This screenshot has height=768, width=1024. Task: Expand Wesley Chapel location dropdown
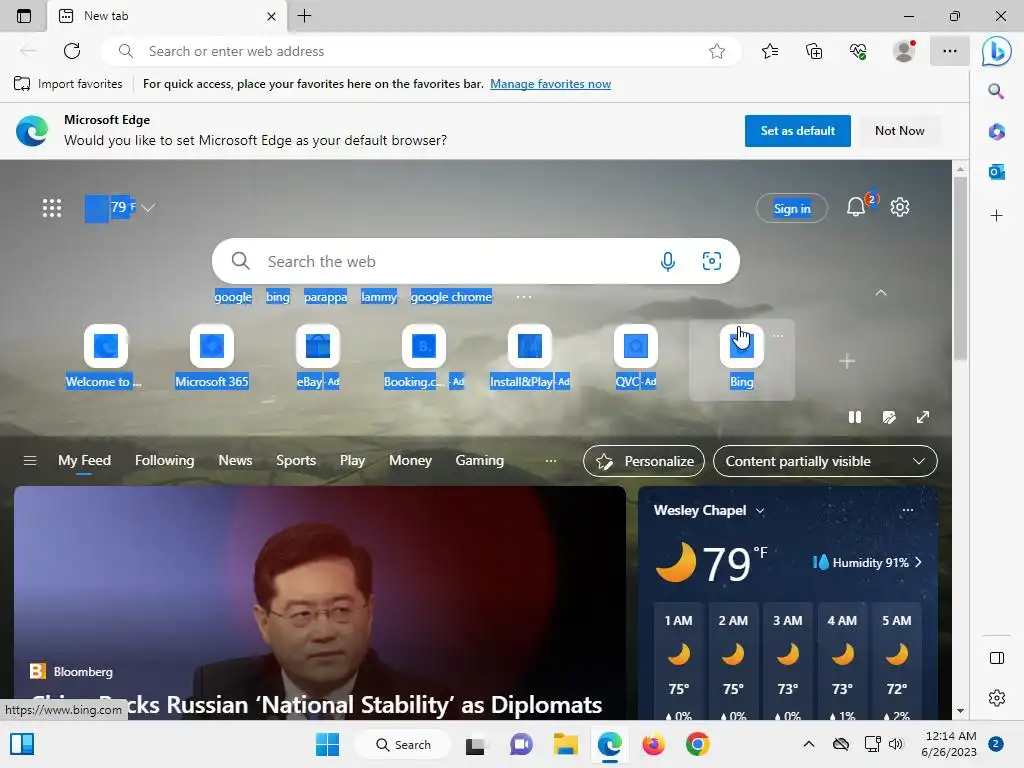click(760, 511)
